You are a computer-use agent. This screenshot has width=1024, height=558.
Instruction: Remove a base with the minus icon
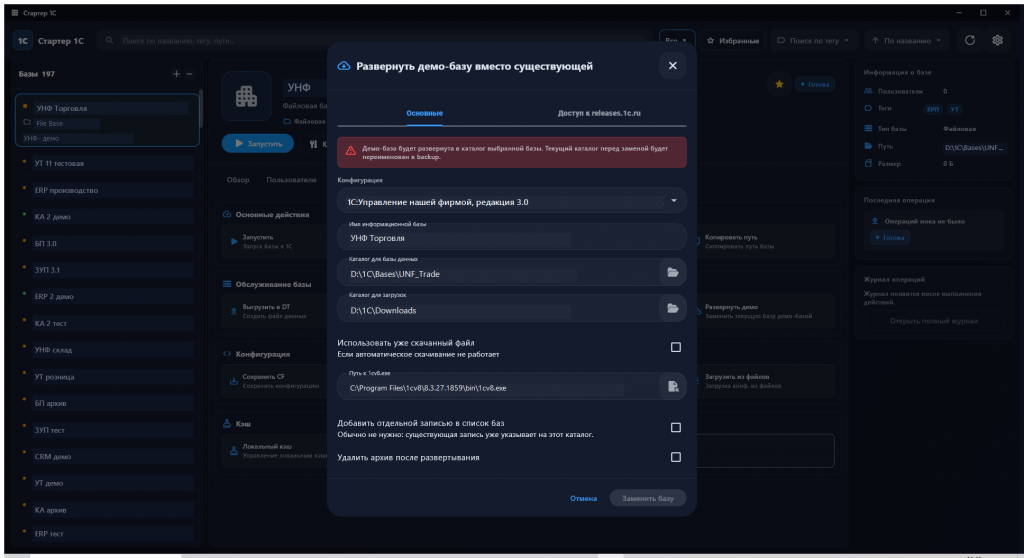[x=189, y=74]
